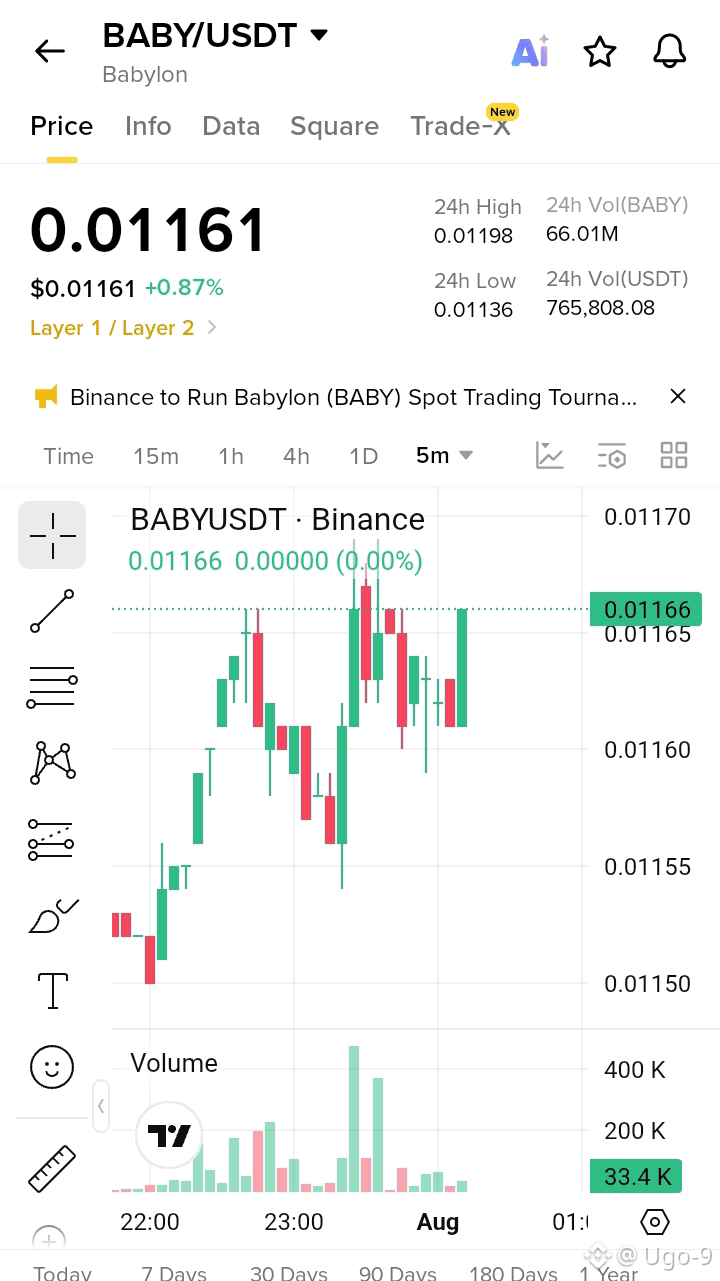Click the 24h Low value 0.01136

coord(473,310)
